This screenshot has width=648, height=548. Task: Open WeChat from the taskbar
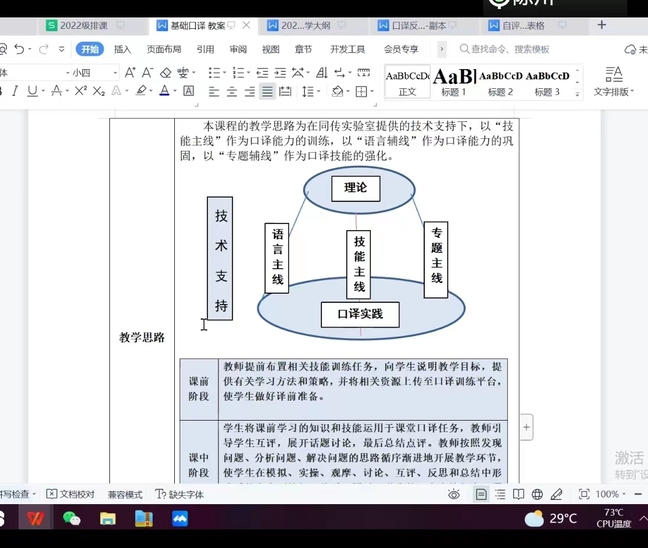pyautogui.click(x=71, y=518)
